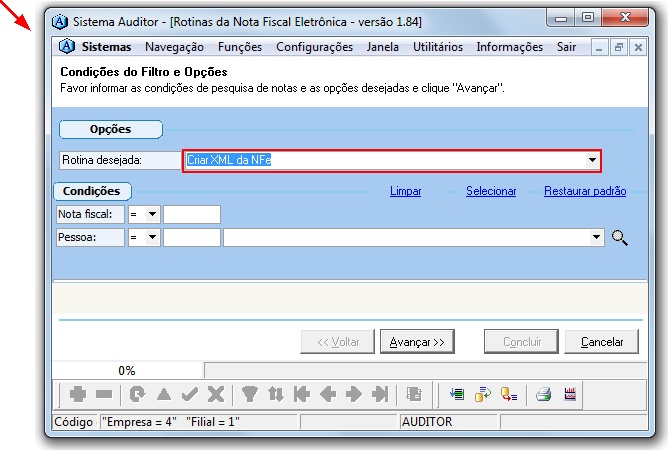
Task: Click the Limpar link
Action: point(405,191)
